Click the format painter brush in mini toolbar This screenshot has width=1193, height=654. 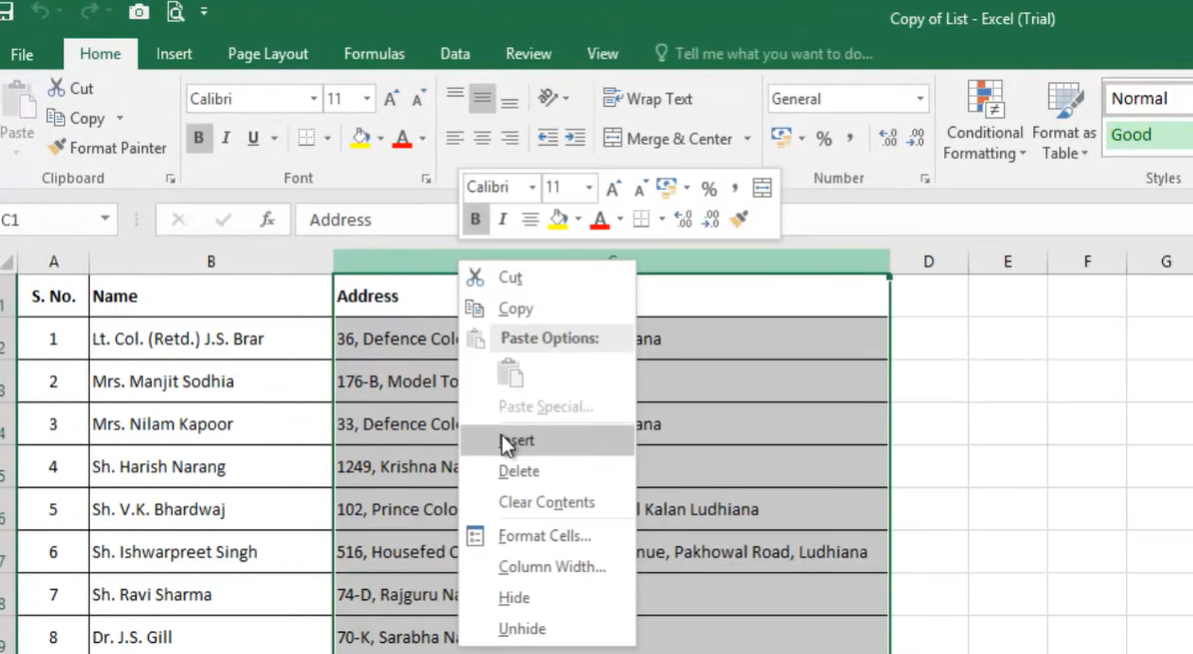[739, 219]
